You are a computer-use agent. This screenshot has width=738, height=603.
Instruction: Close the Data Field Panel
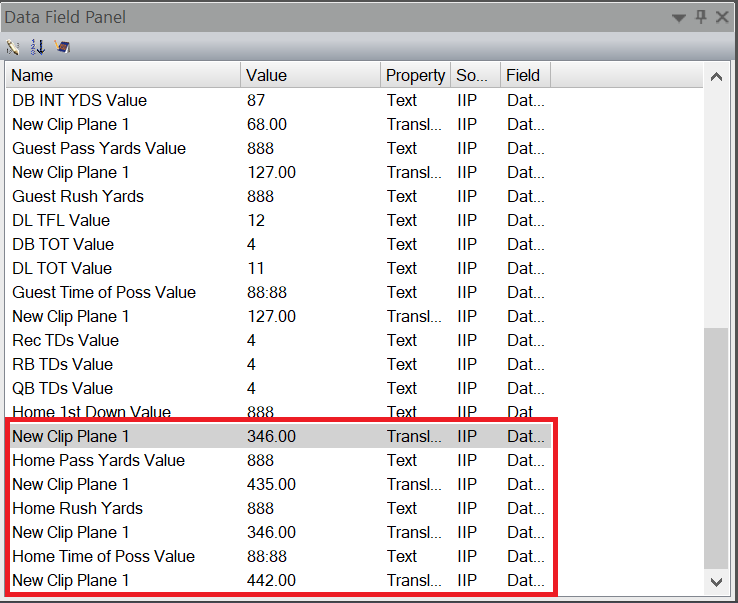[722, 17]
